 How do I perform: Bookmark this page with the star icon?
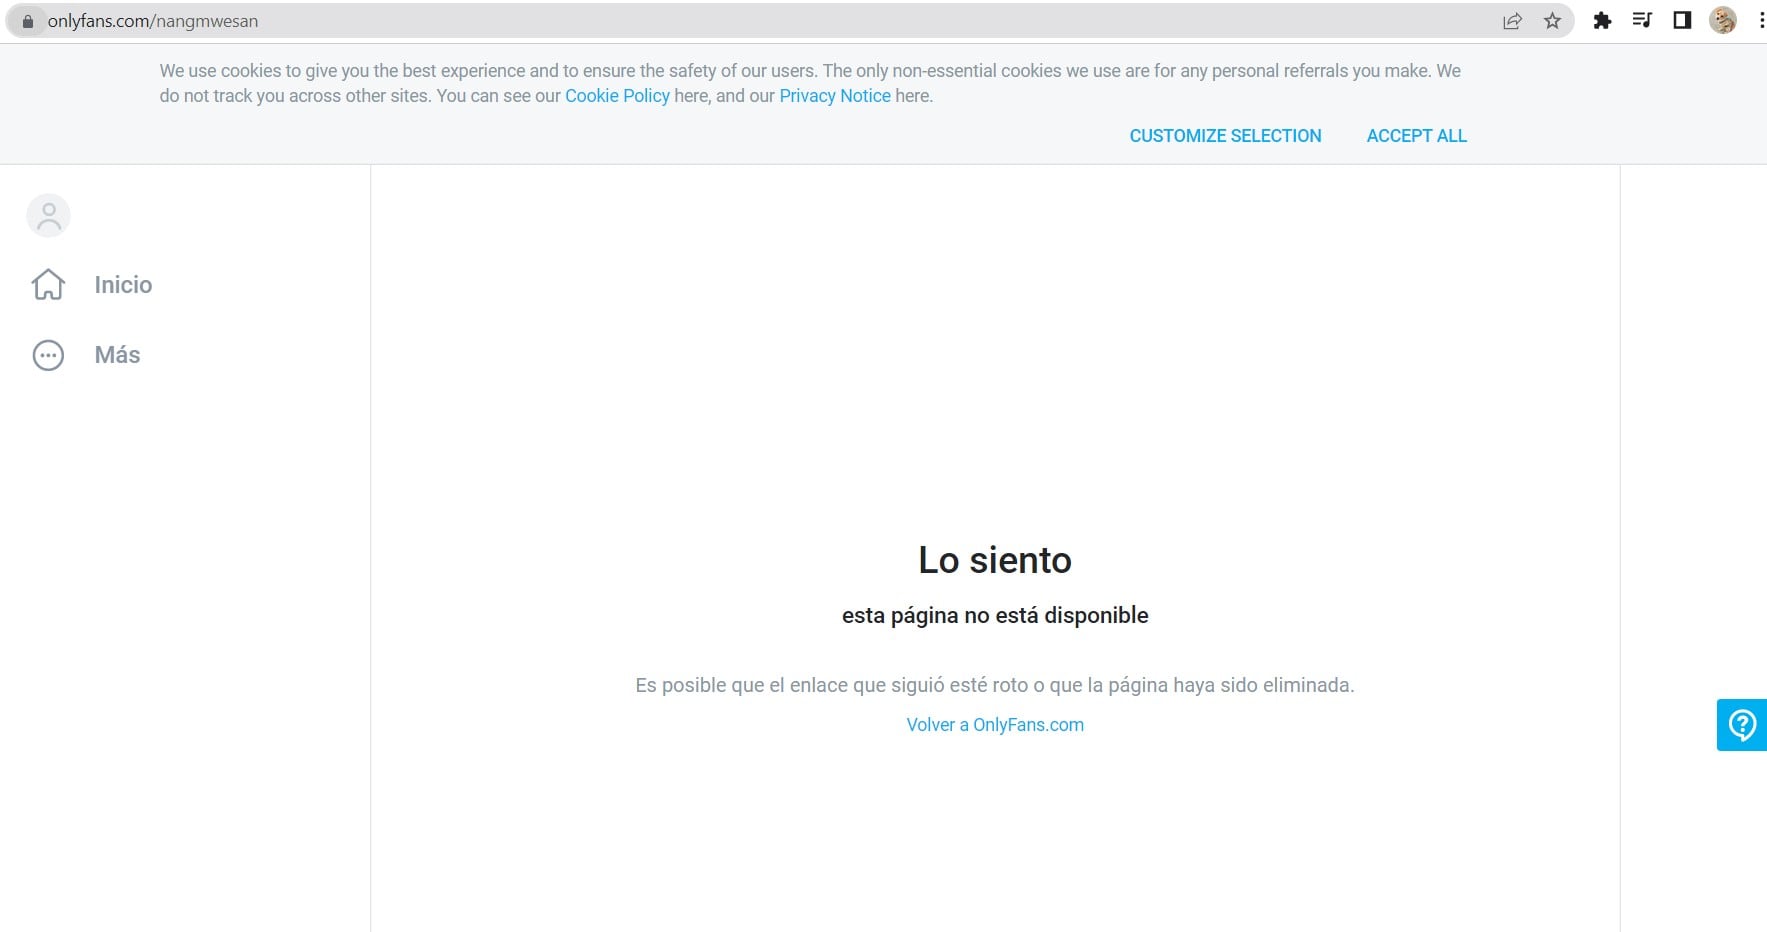pyautogui.click(x=1552, y=21)
